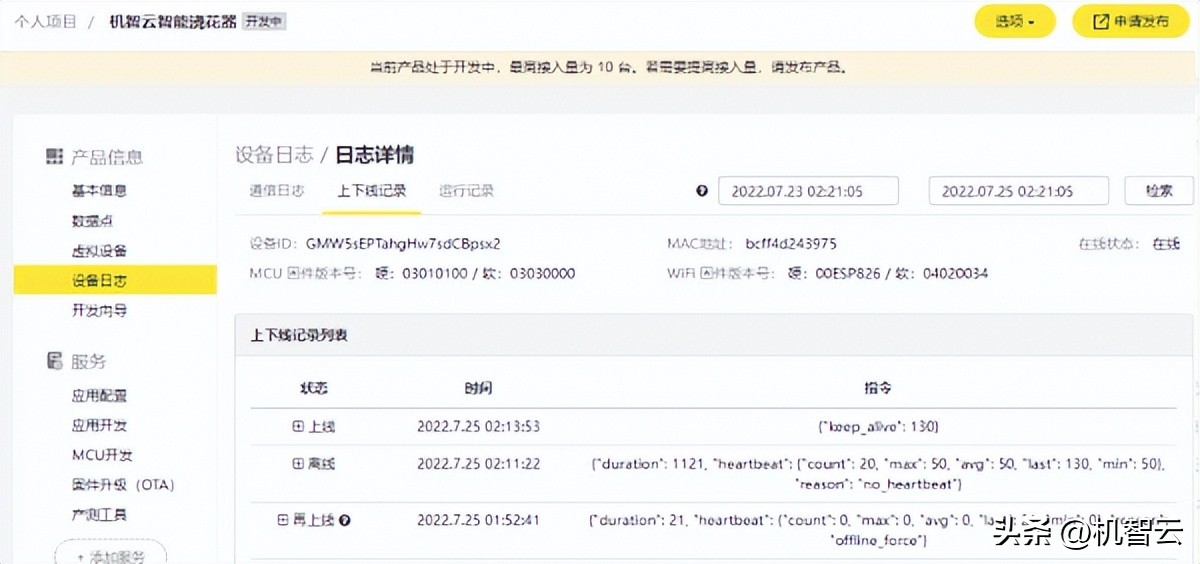The height and width of the screenshot is (564, 1200).
Task: Select device ID GMW5sEPTahgHw7sdCBpsx2
Action: 403,243
